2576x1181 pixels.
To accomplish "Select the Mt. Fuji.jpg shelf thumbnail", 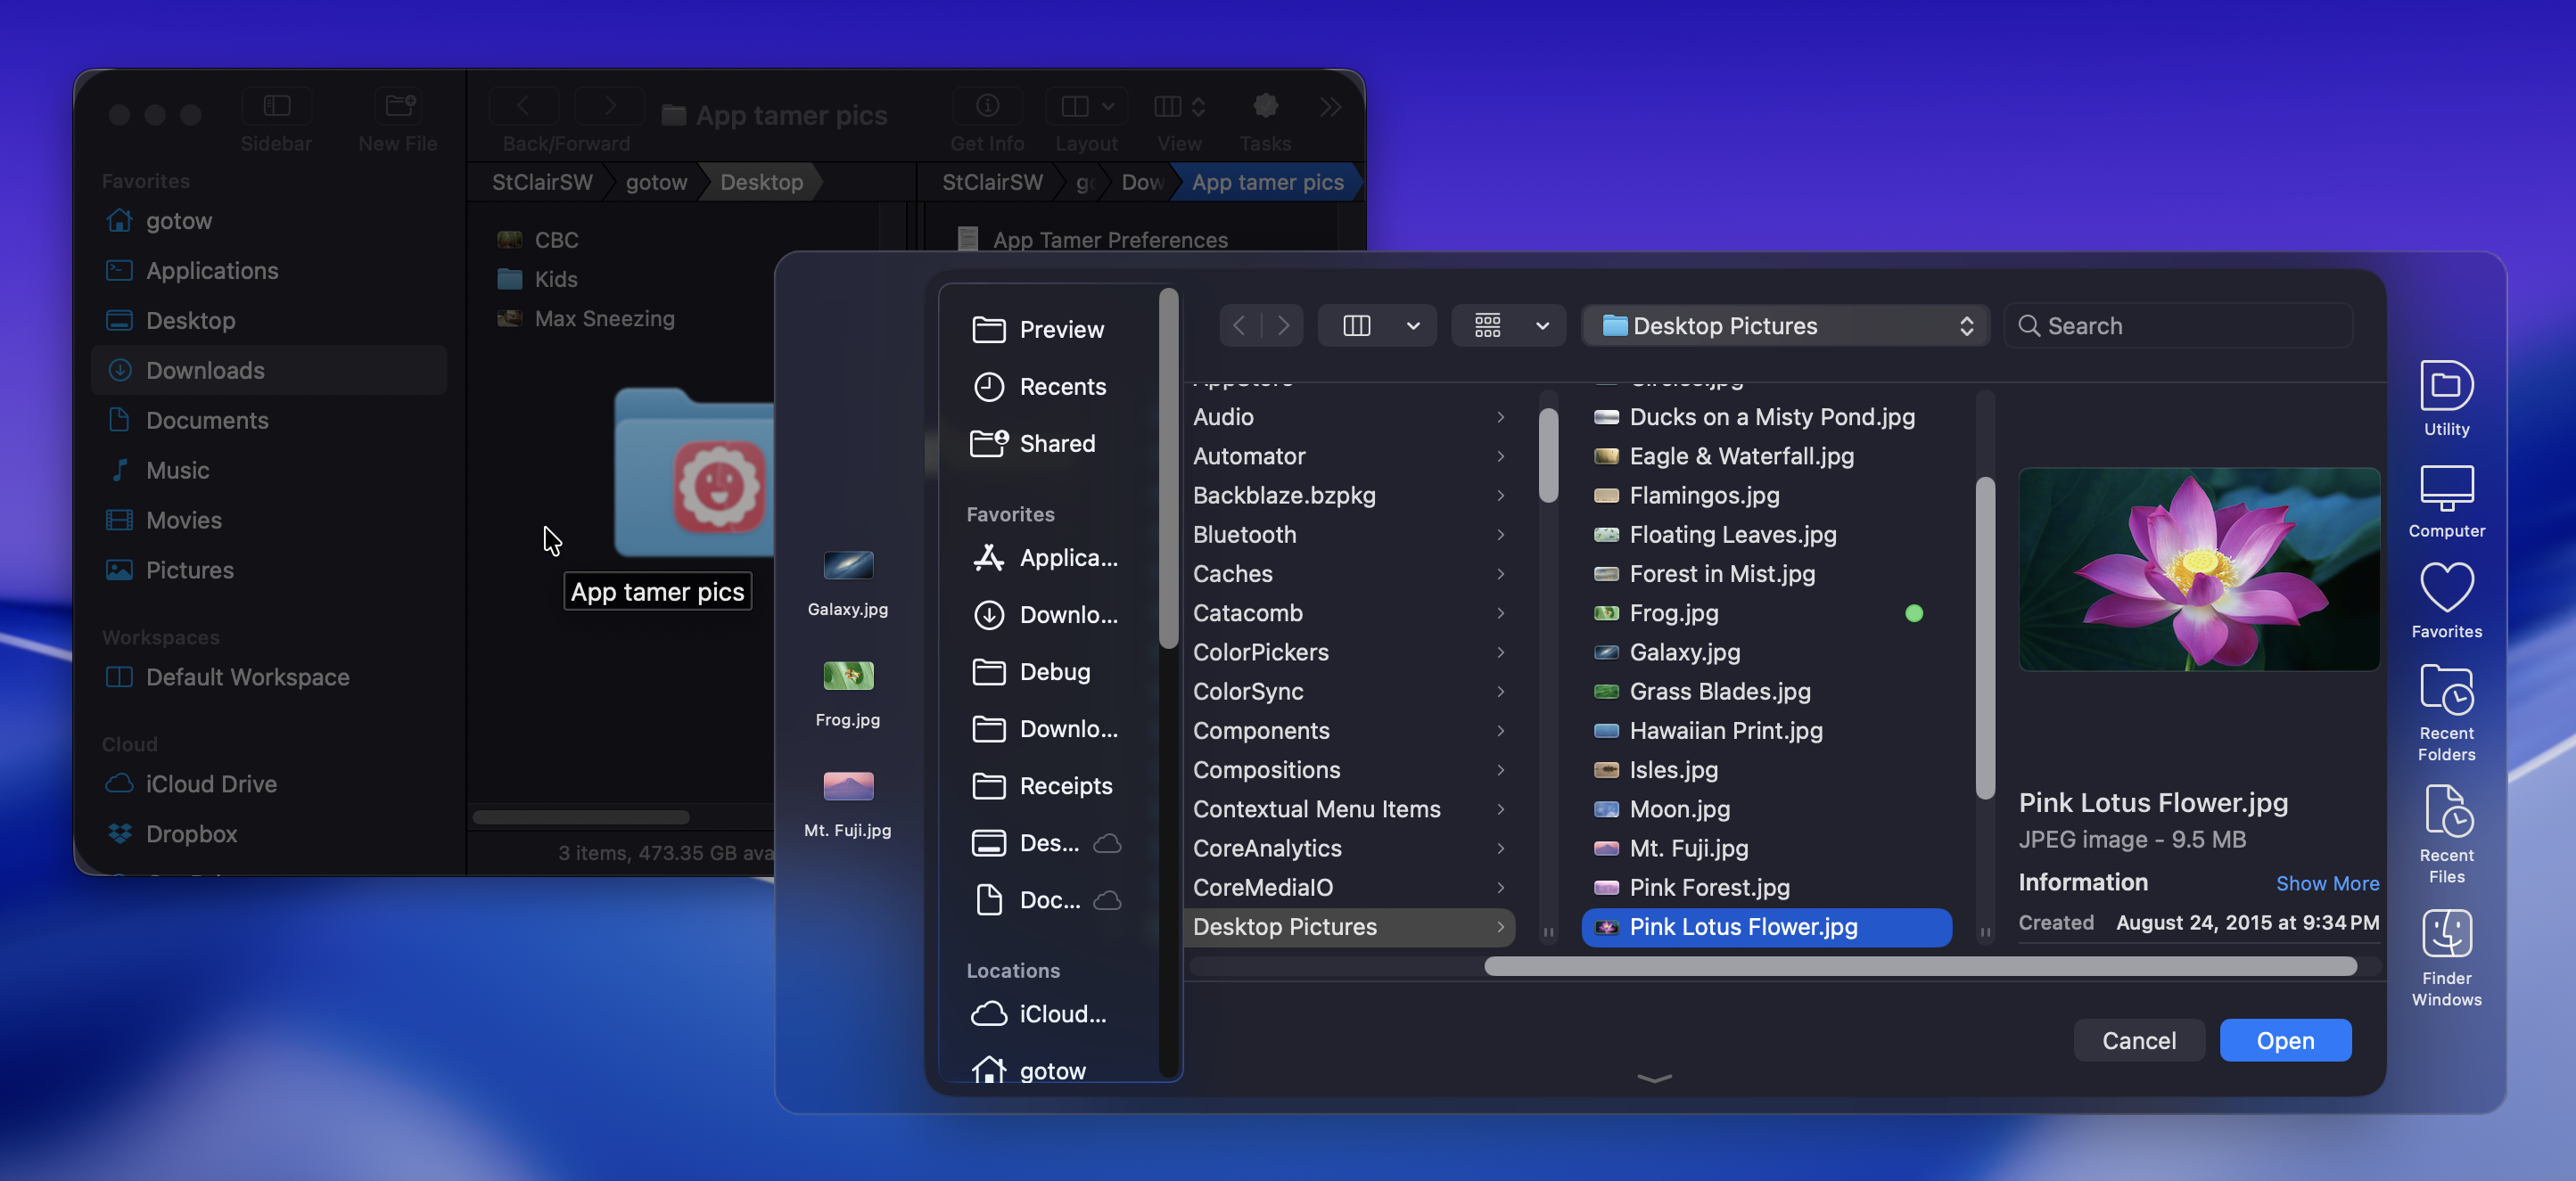I will click(x=848, y=786).
